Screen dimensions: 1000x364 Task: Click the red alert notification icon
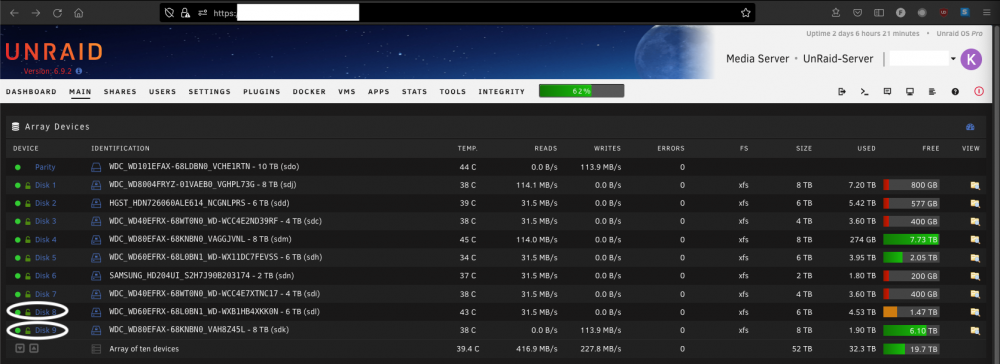(x=979, y=92)
